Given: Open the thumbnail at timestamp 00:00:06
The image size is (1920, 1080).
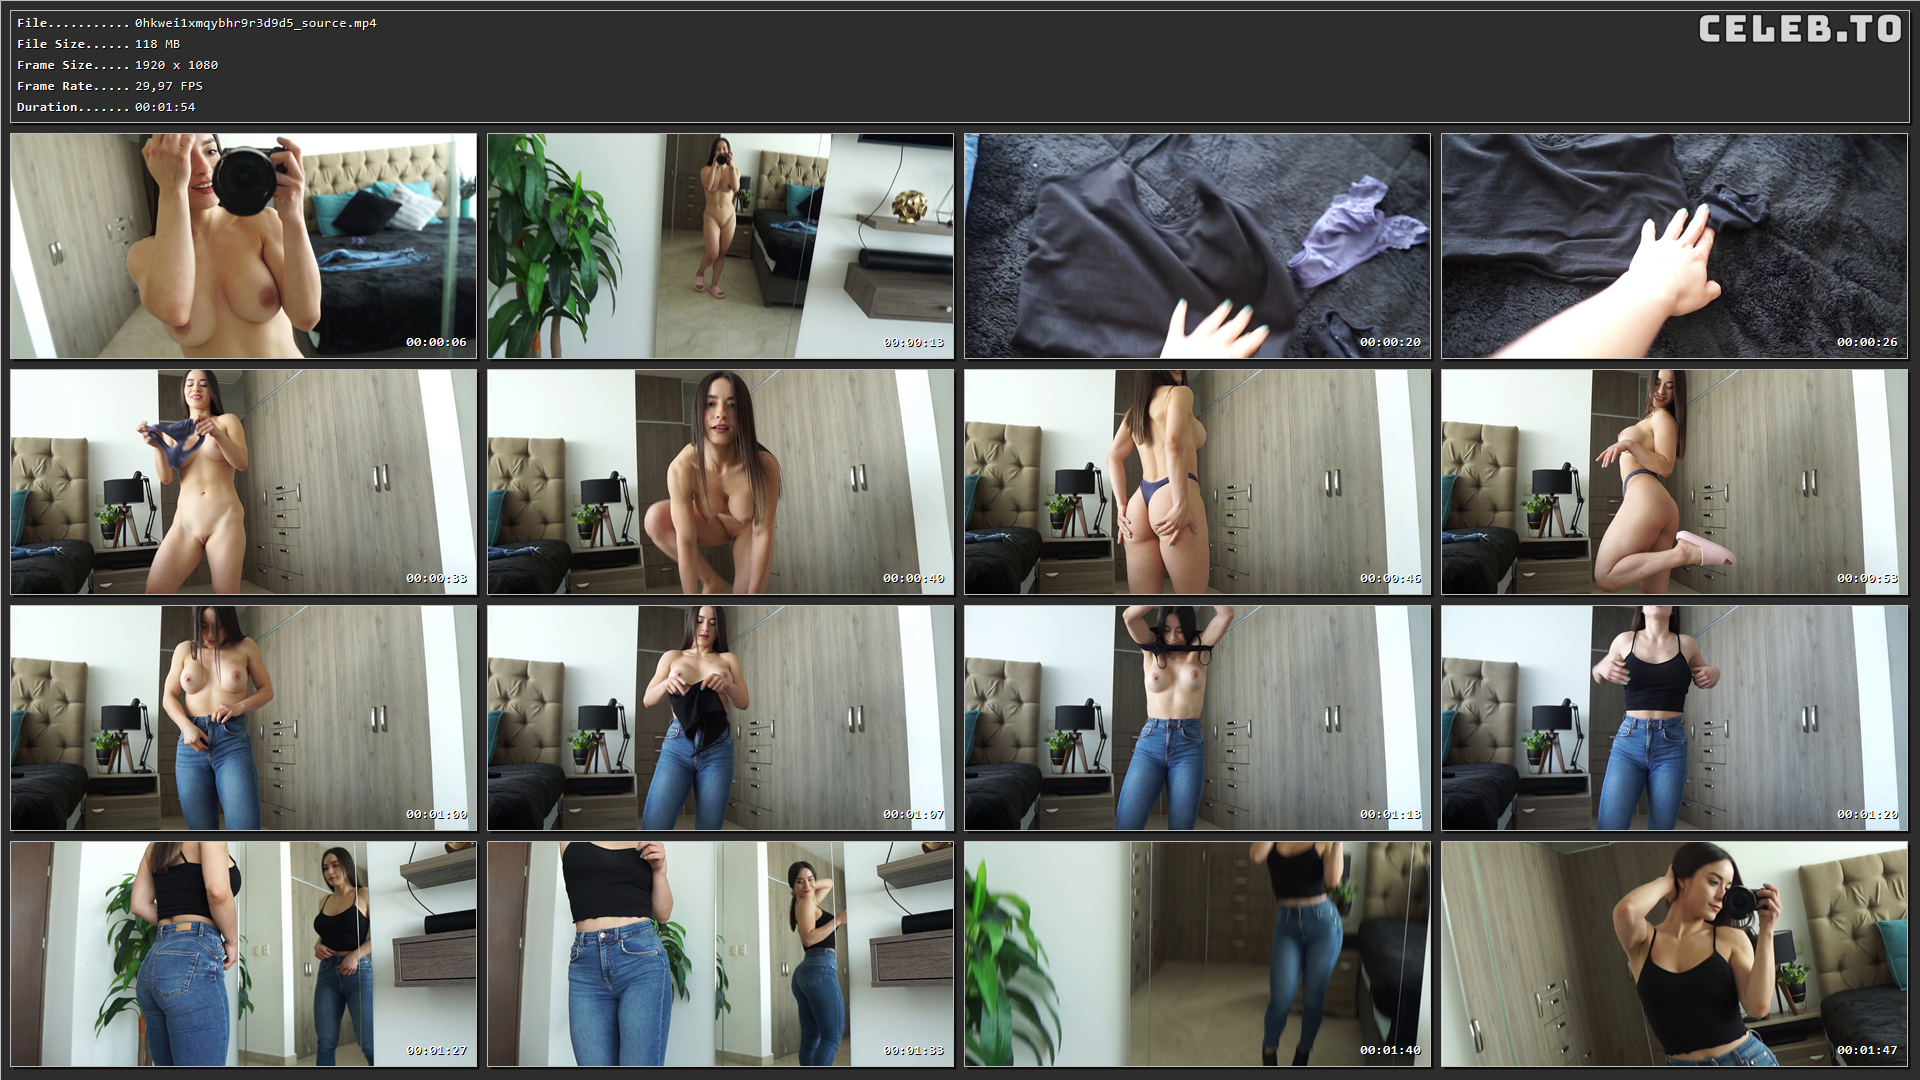Looking at the screenshot, I should (243, 246).
